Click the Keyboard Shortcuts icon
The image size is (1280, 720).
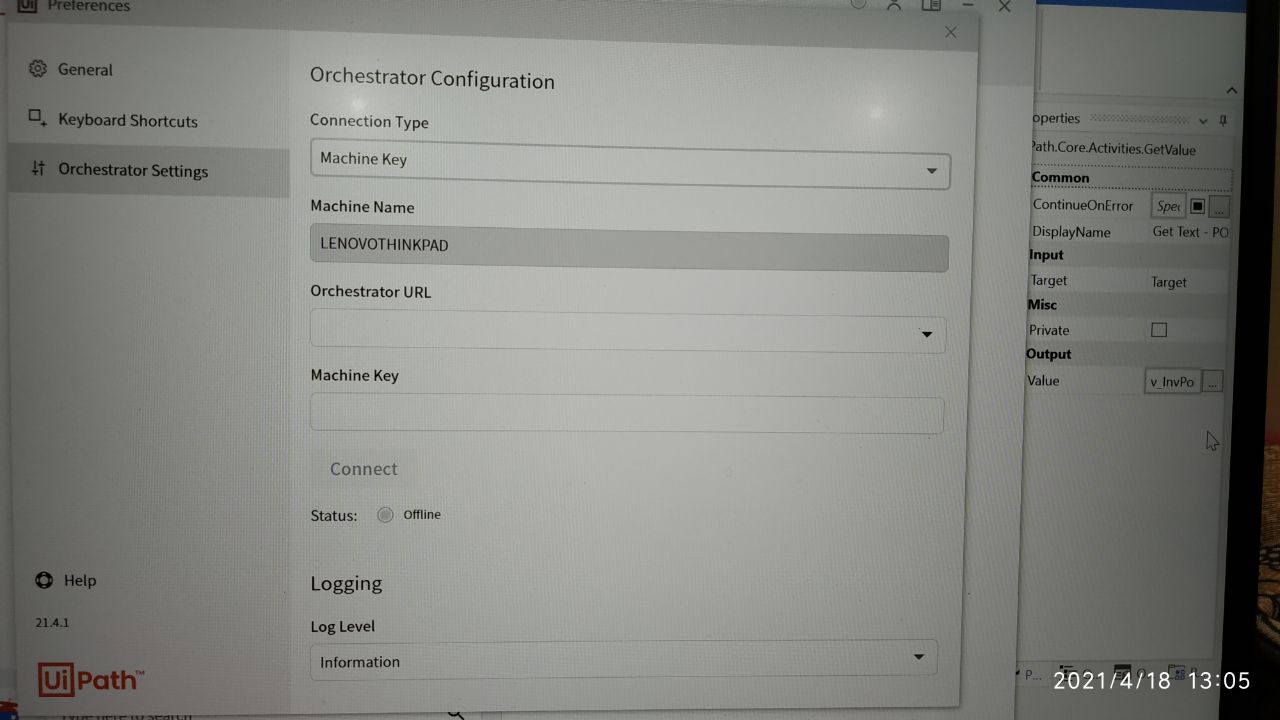tap(38, 118)
